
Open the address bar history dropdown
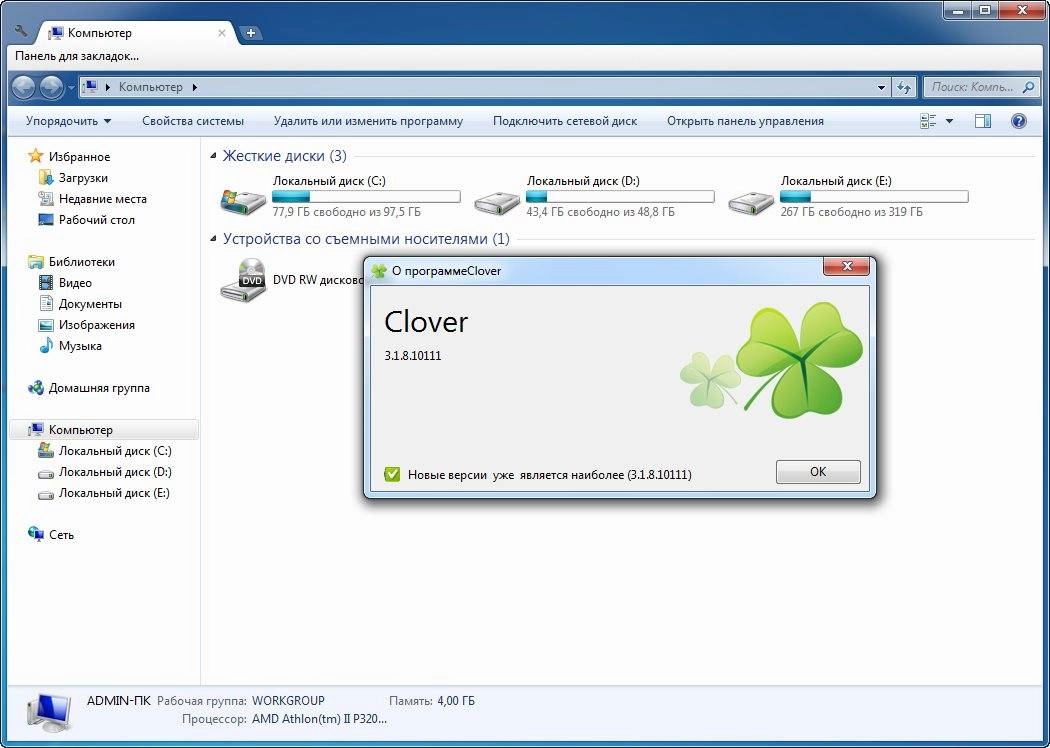point(881,87)
